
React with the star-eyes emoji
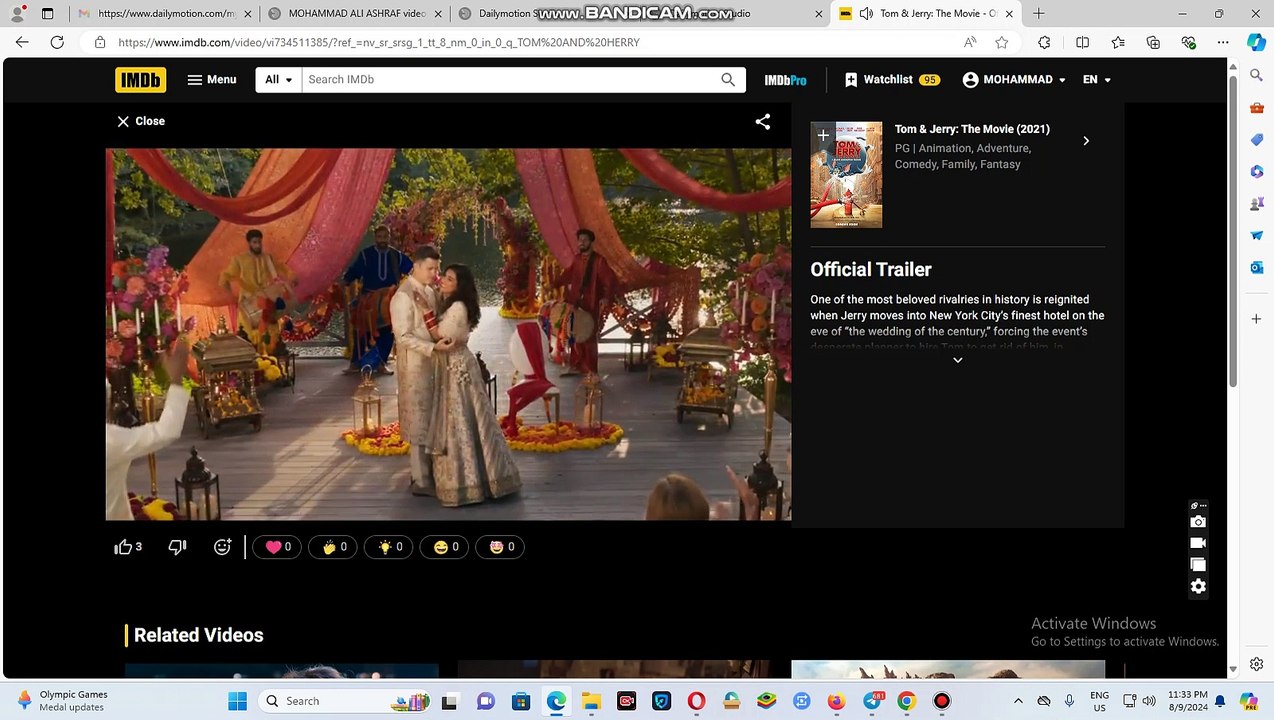click(501, 547)
